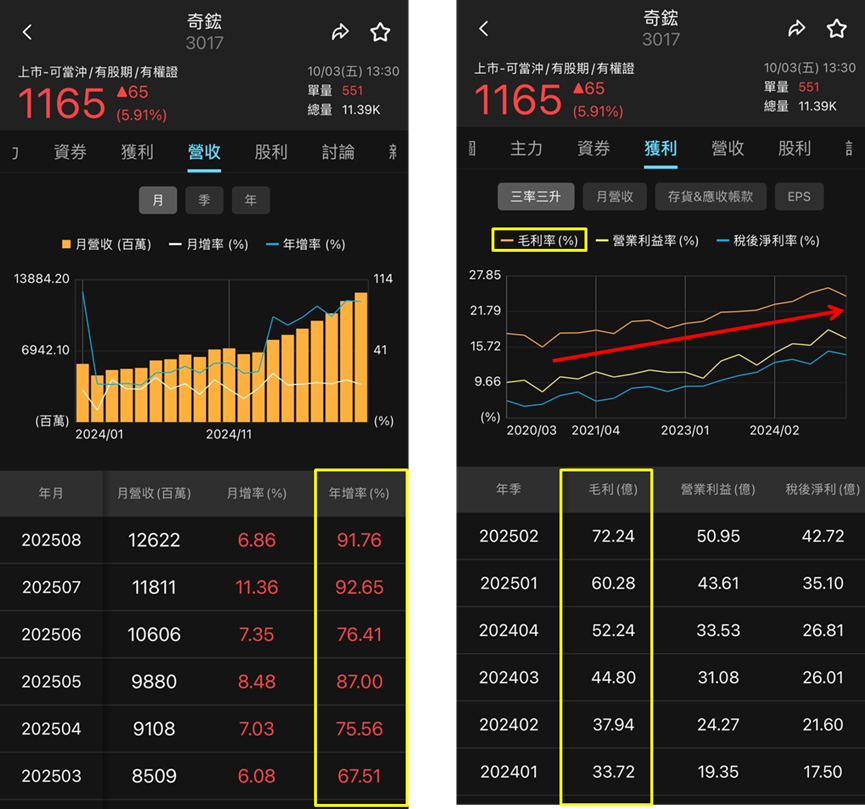
Task: Tap back arrow in left phone screen
Action: [x=27, y=32]
